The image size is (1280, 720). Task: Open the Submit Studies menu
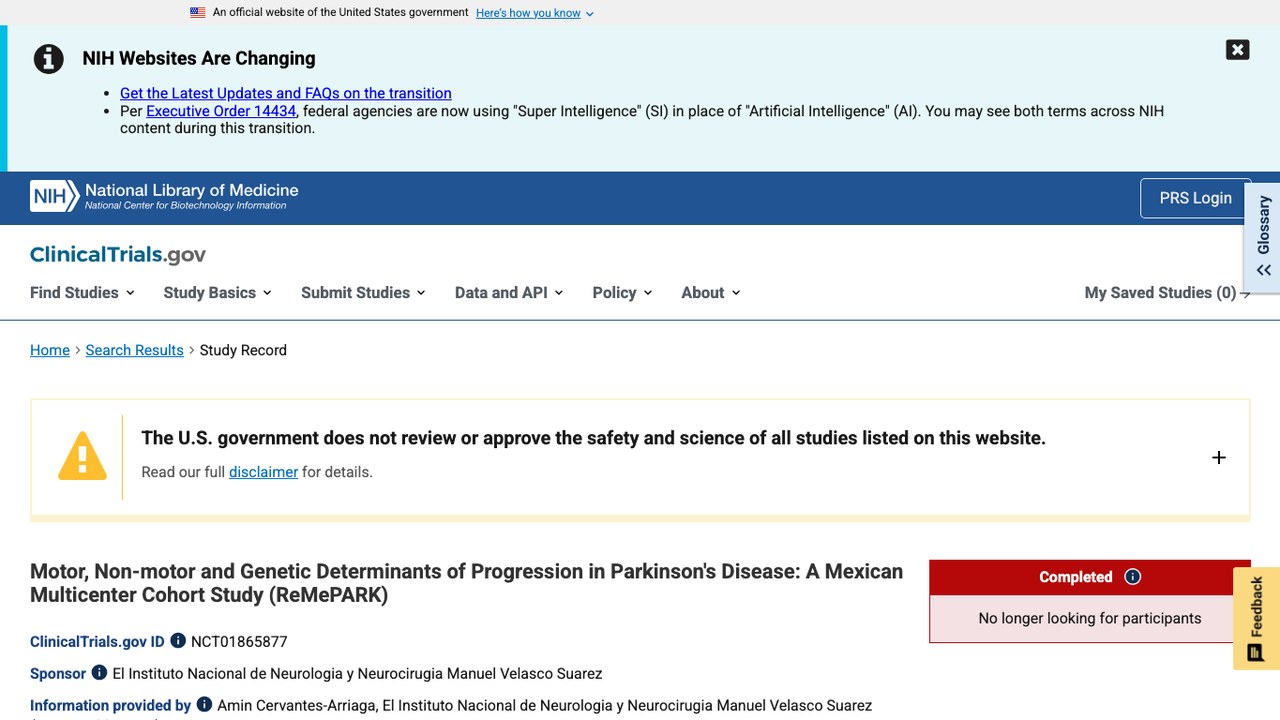(363, 293)
